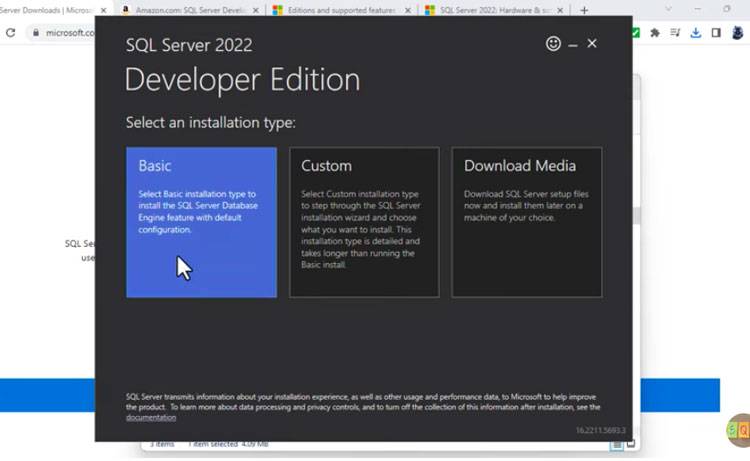Click the SQ channel logo badge

(738, 431)
